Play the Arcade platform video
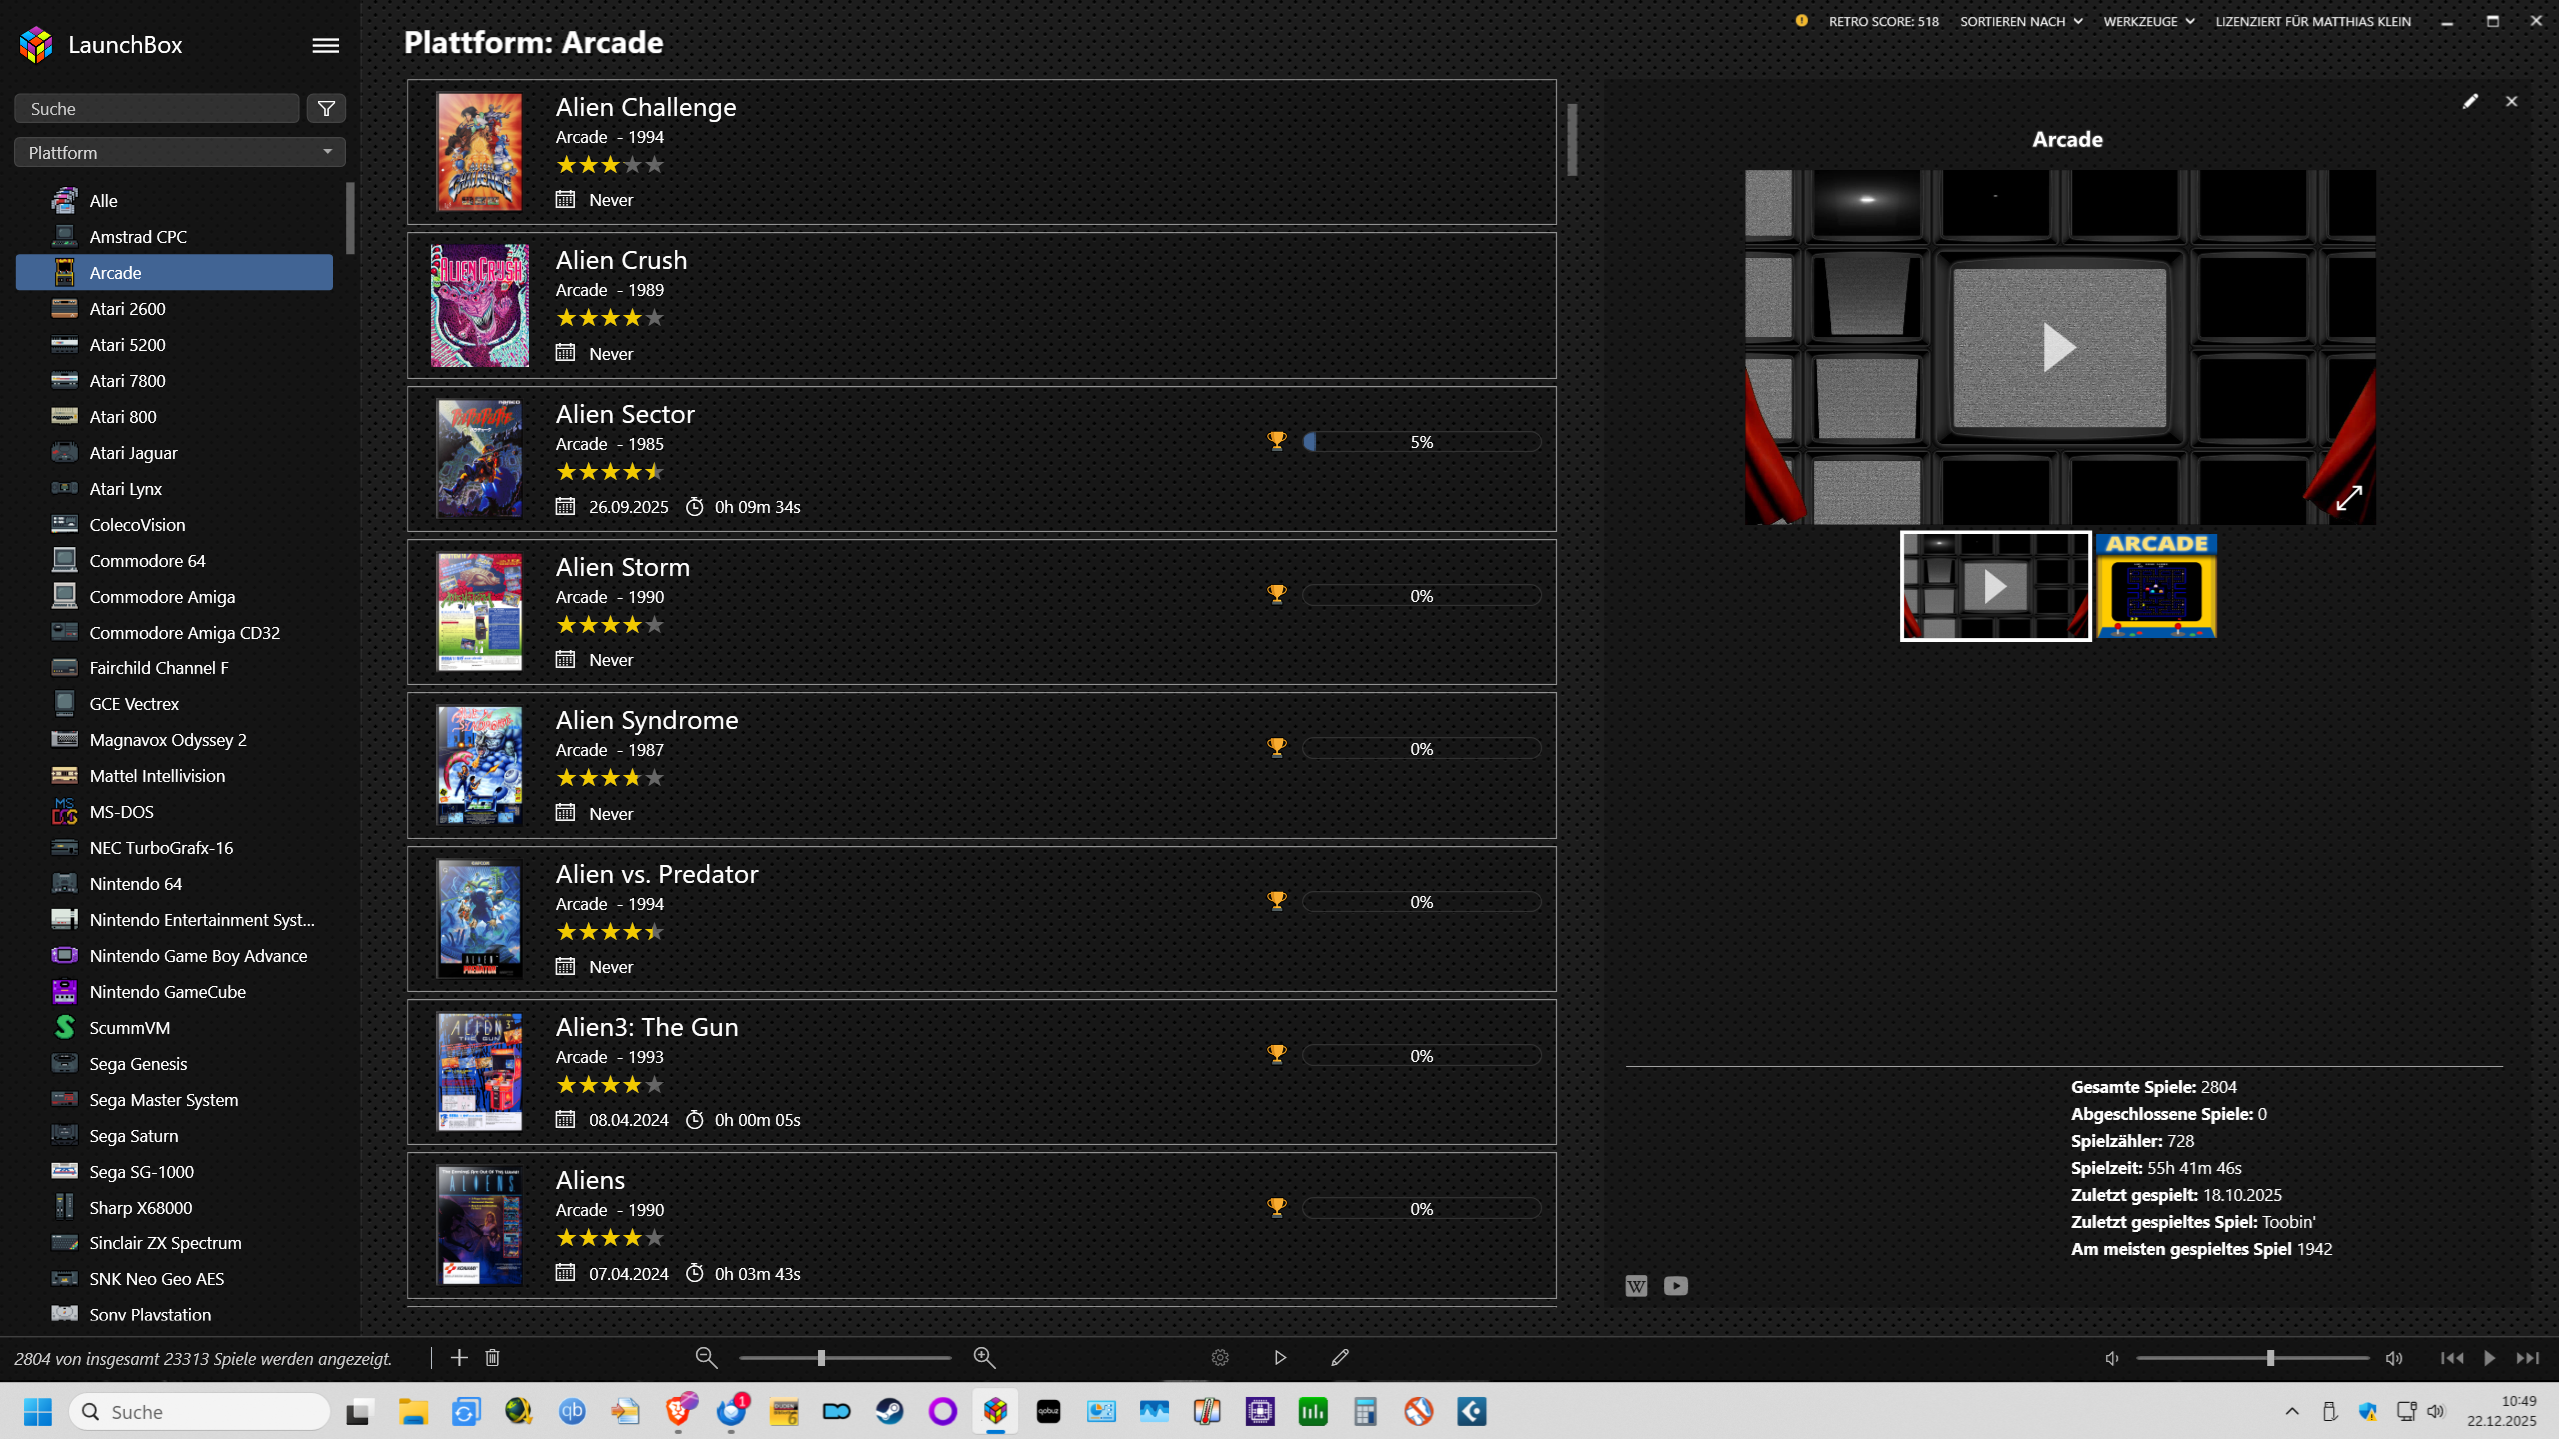 point(2059,347)
